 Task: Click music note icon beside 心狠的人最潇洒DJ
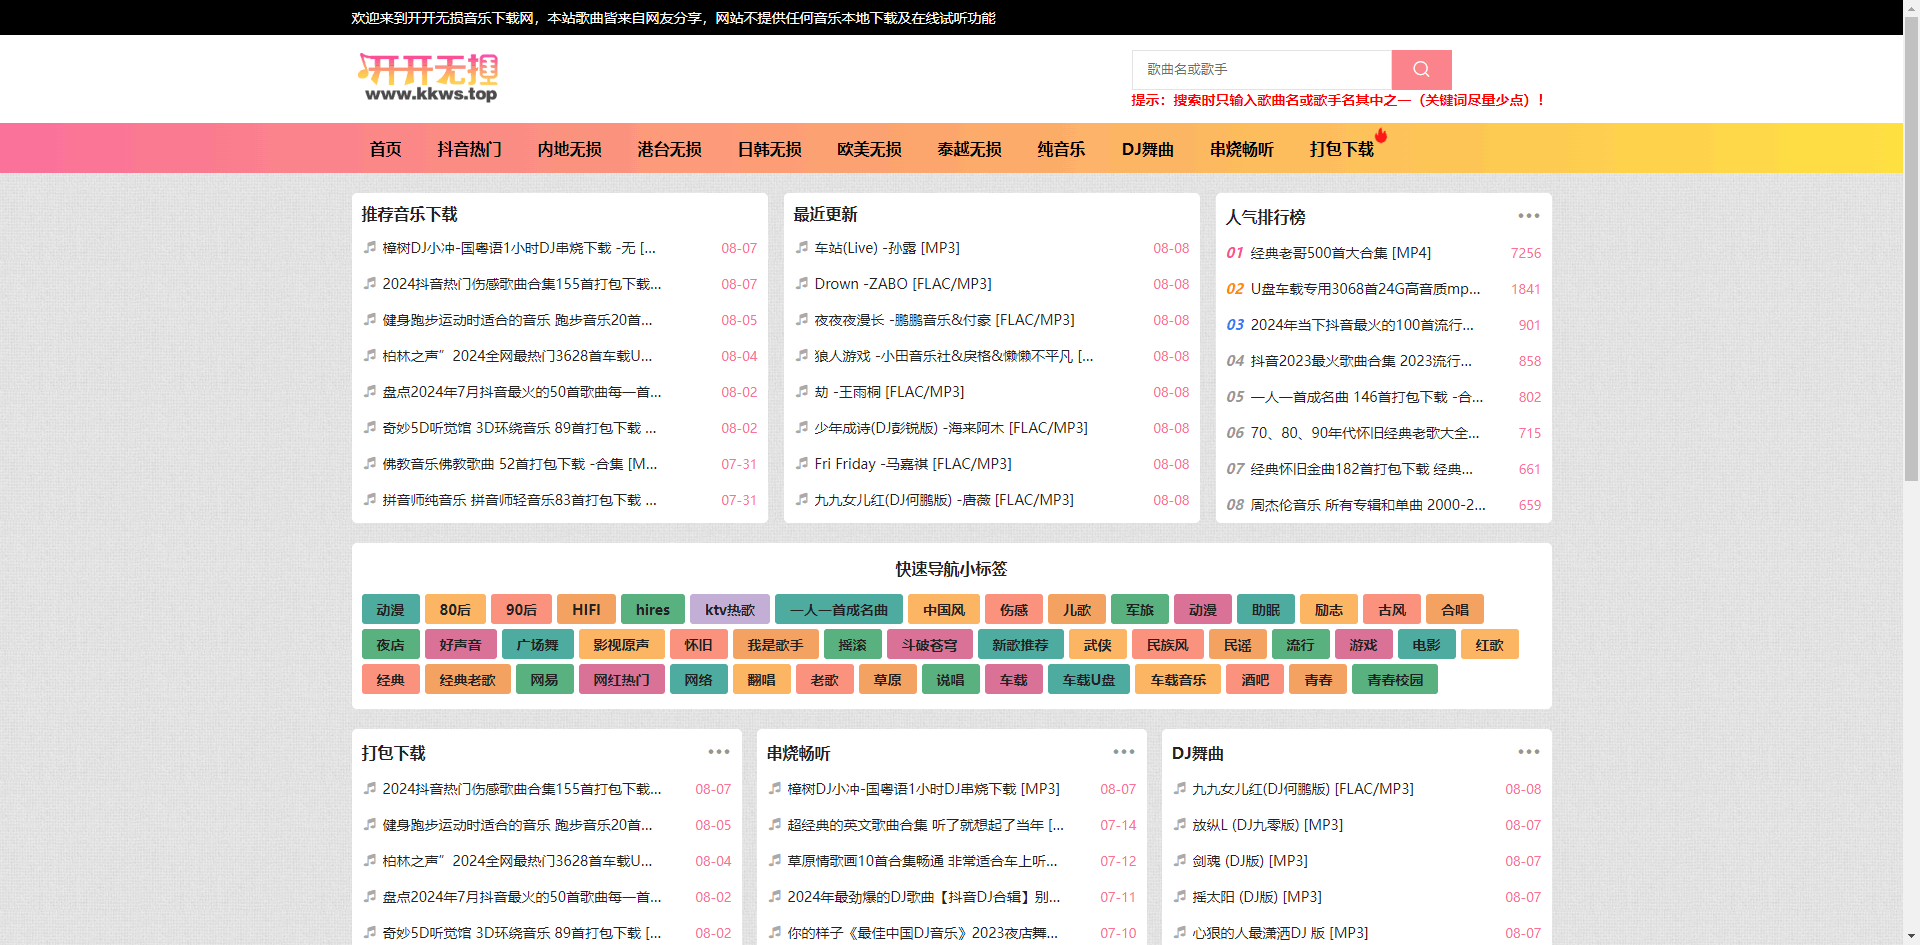coord(1180,932)
